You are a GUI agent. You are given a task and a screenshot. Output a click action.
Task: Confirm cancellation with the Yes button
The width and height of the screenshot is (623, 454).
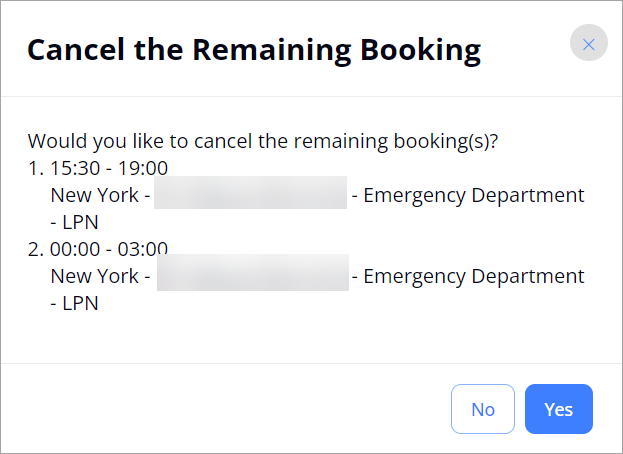[x=559, y=409]
